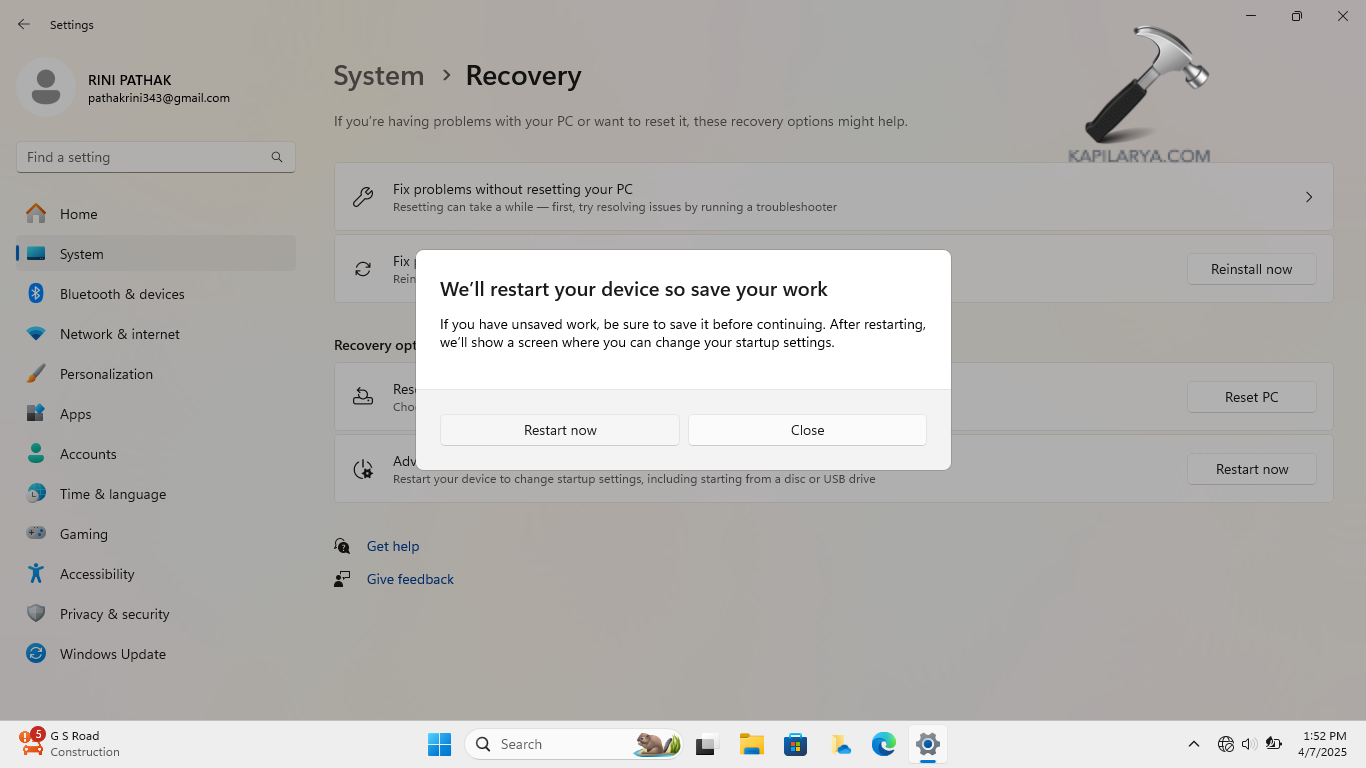Viewport: 1366px width, 768px height.
Task: Open Network & internet settings
Action: [120, 334]
